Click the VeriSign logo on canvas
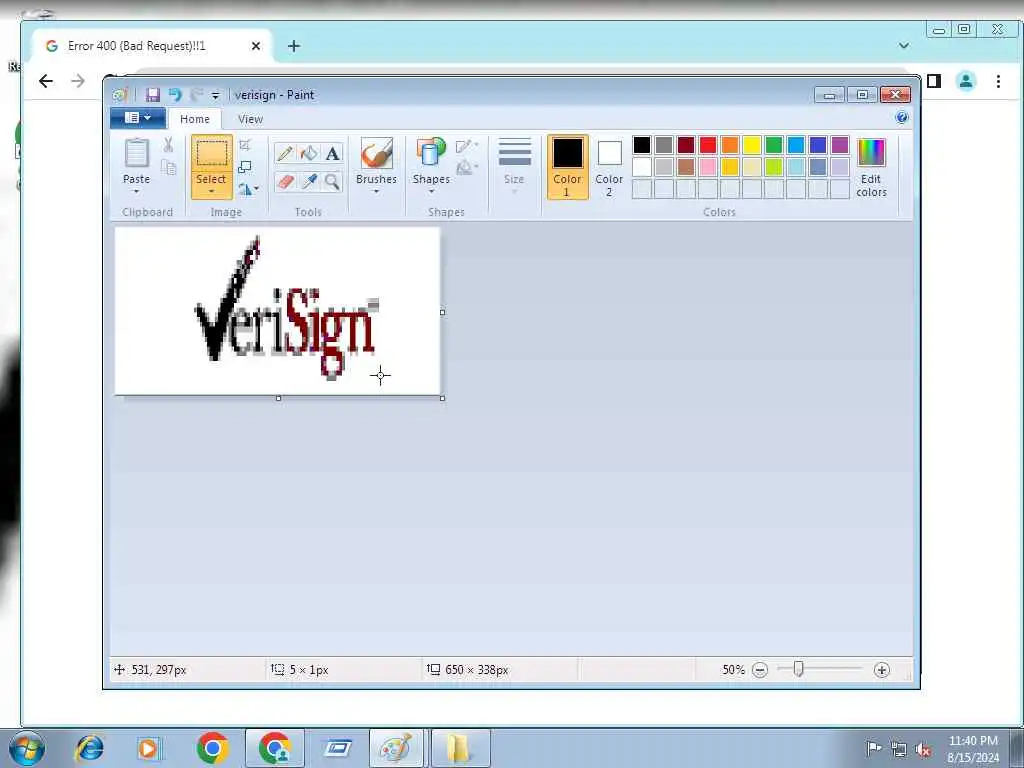Image resolution: width=1024 pixels, height=768 pixels. (x=286, y=309)
